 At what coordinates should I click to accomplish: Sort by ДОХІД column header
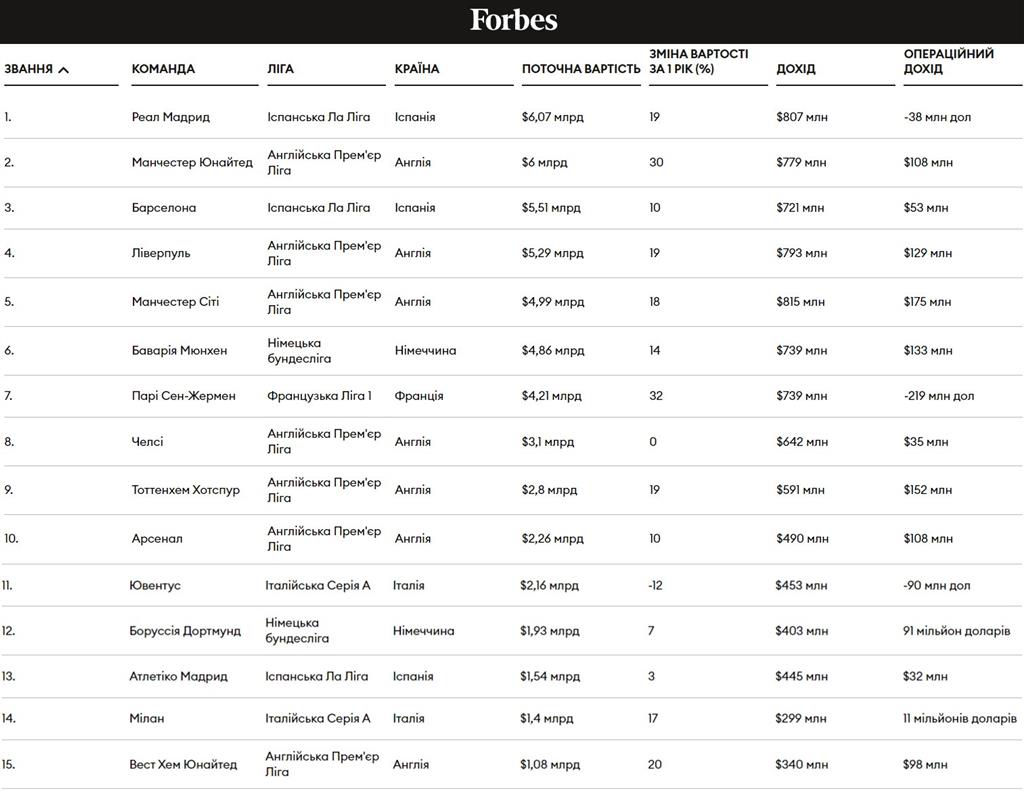tap(795, 69)
